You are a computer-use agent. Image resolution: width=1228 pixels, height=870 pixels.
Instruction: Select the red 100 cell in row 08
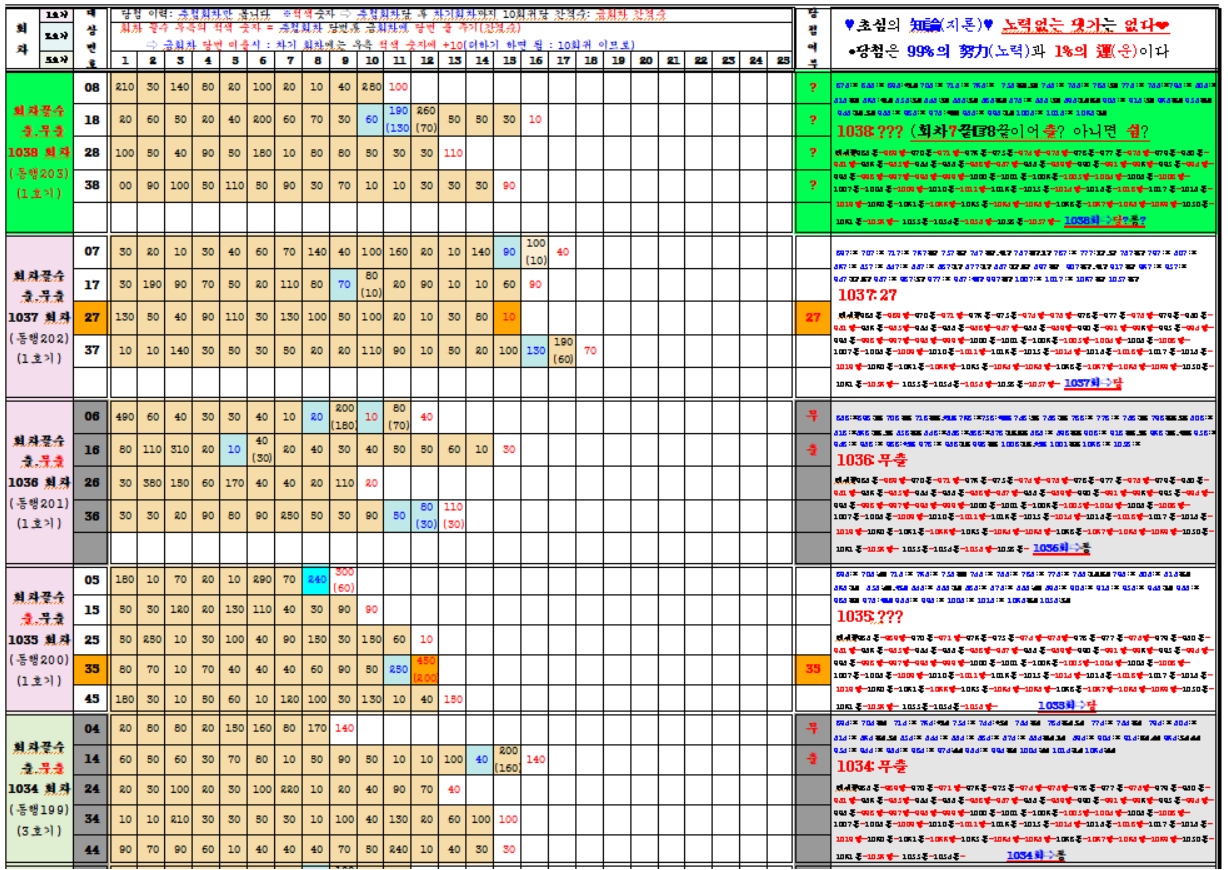pos(398,88)
